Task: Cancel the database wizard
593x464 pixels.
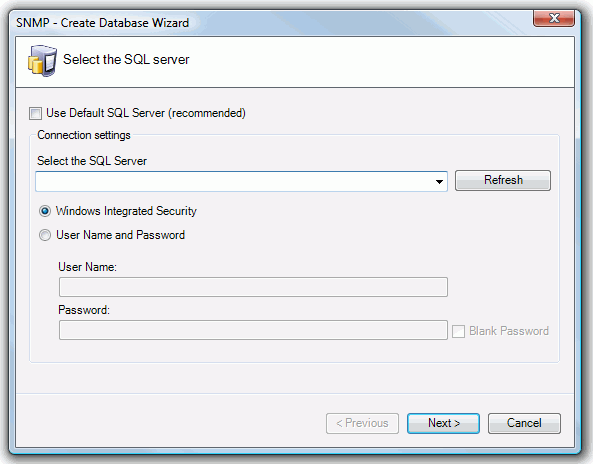Action: tap(524, 423)
